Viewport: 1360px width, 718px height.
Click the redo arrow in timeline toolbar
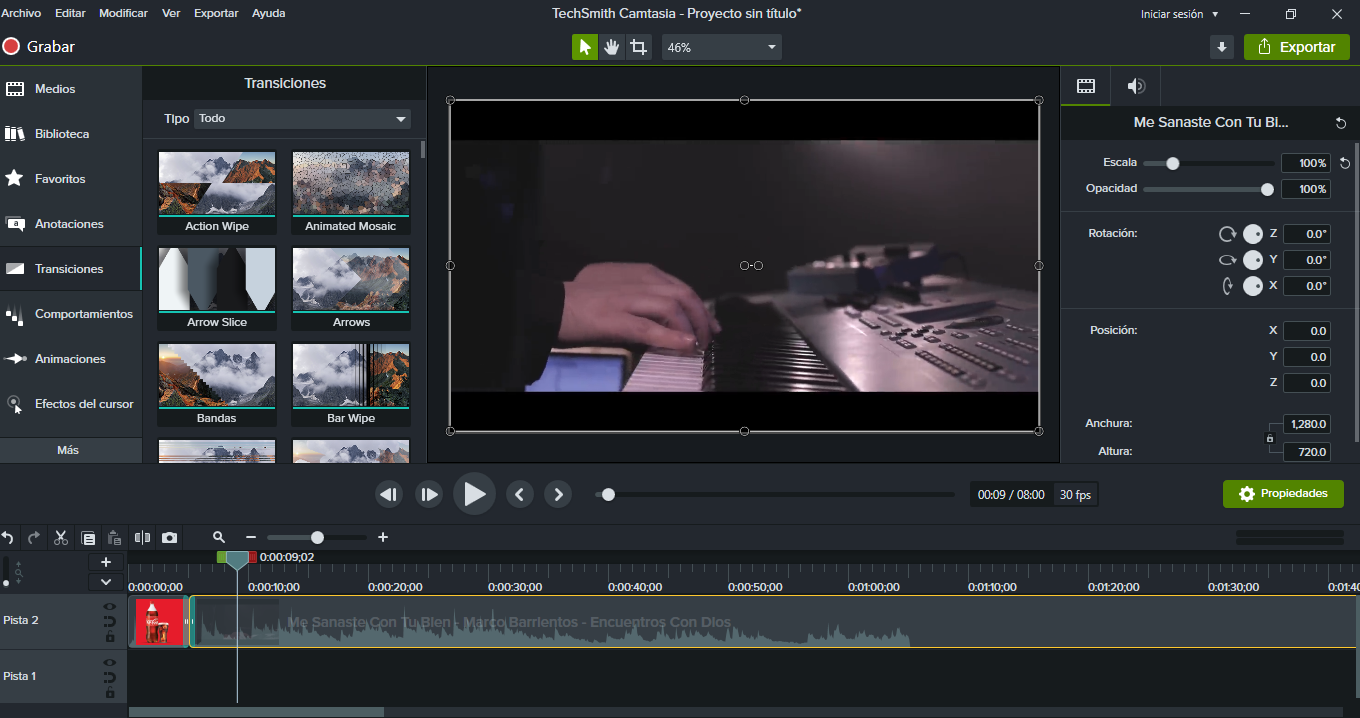pos(34,538)
